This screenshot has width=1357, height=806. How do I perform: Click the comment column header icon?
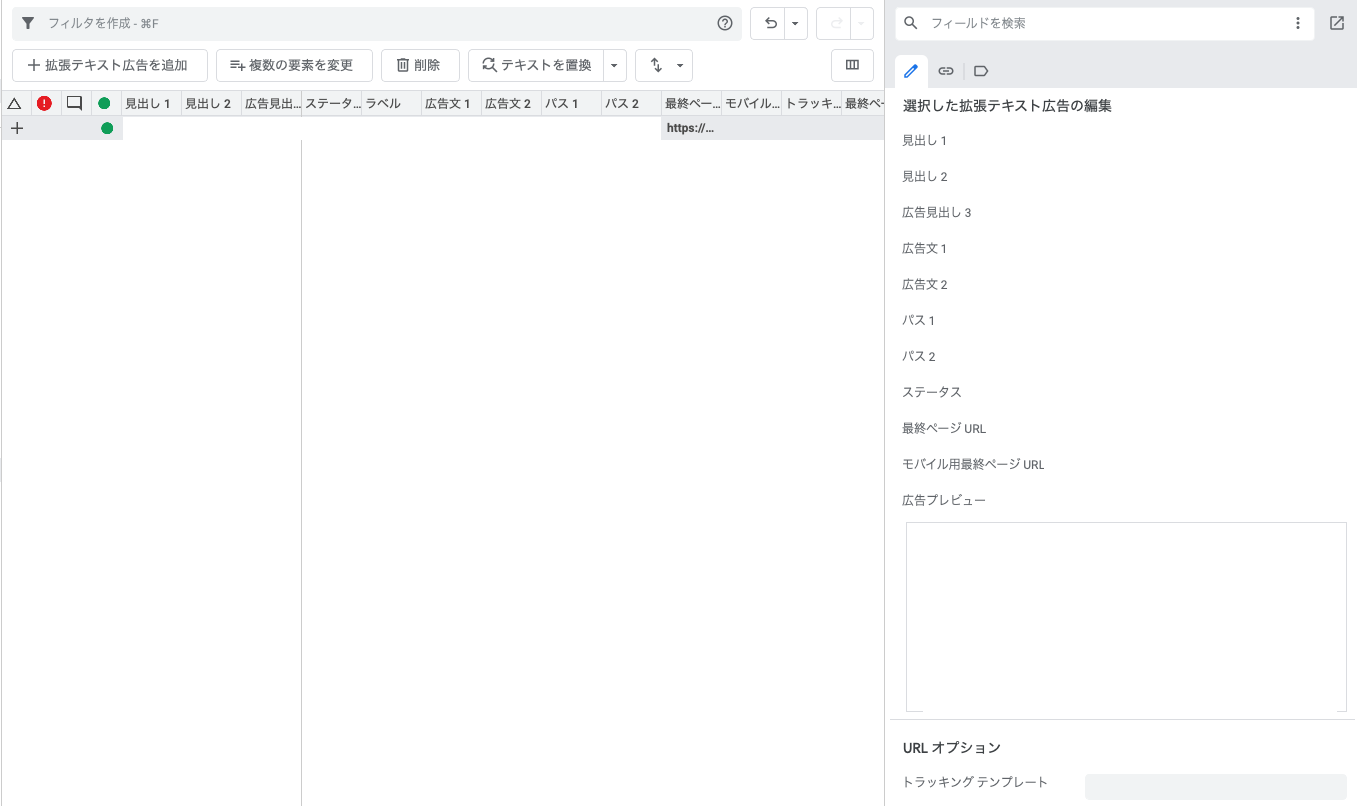(x=74, y=103)
